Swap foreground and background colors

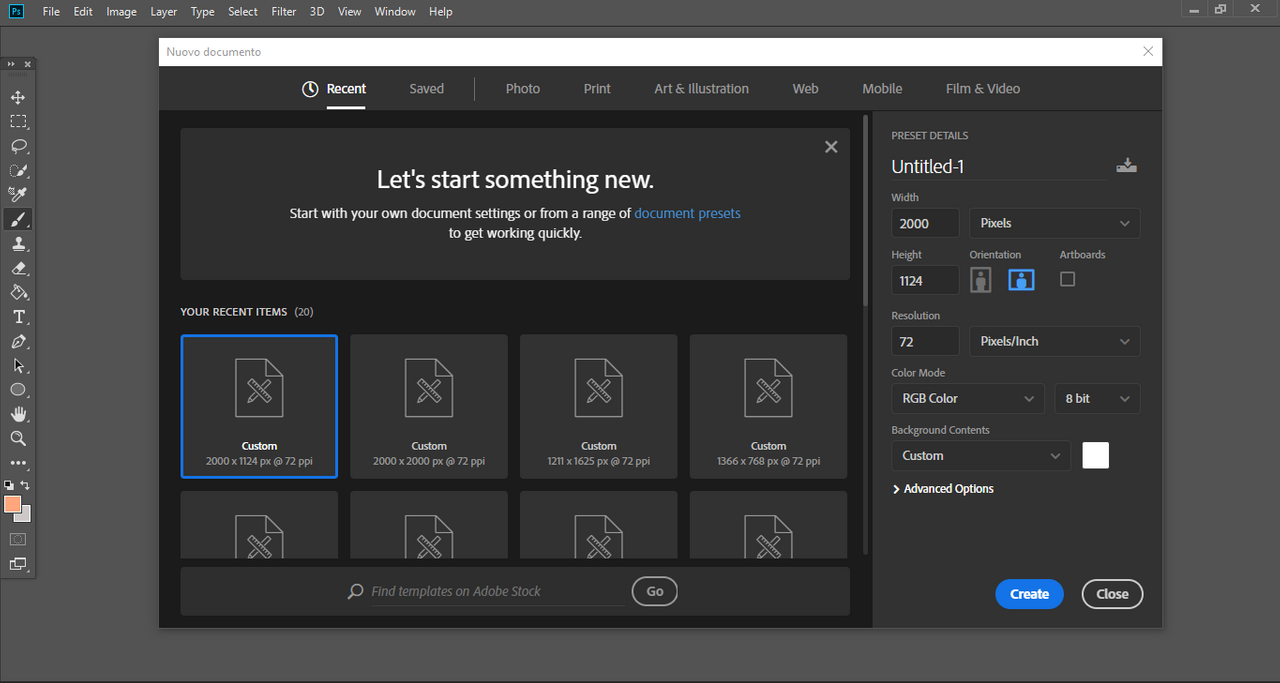click(25, 485)
